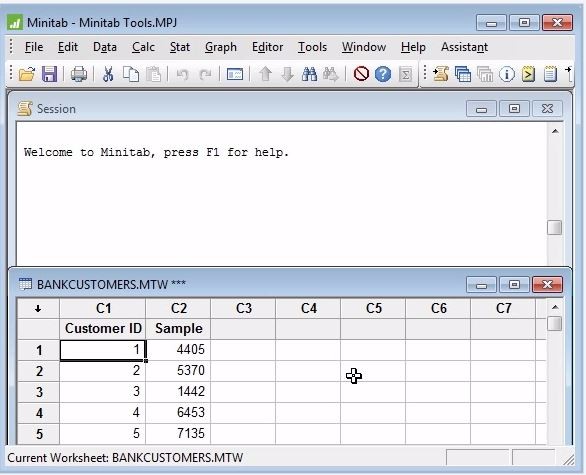This screenshot has width=586, height=475.
Task: Click worksheet scrollbar up arrow
Action: 555,307
